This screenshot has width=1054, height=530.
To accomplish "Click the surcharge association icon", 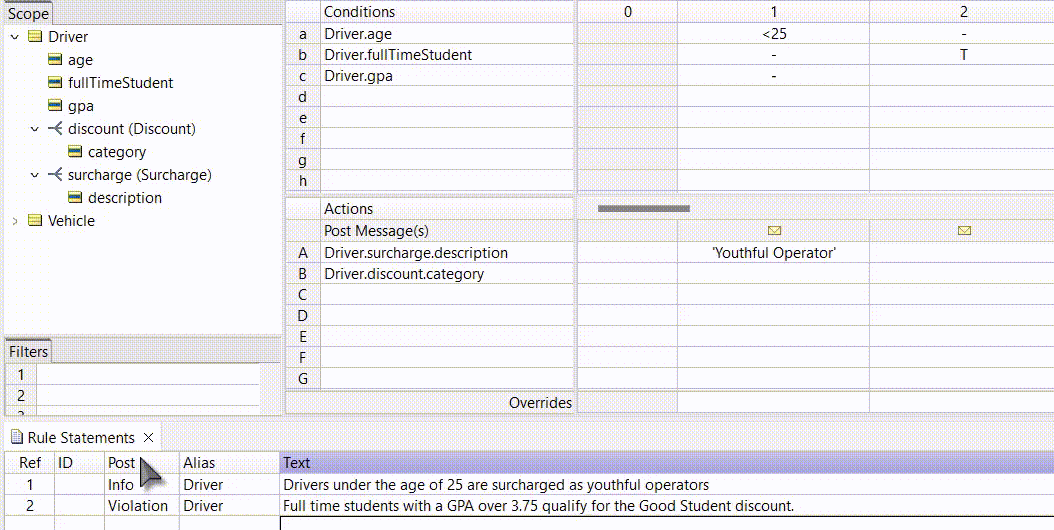I will [x=55, y=175].
